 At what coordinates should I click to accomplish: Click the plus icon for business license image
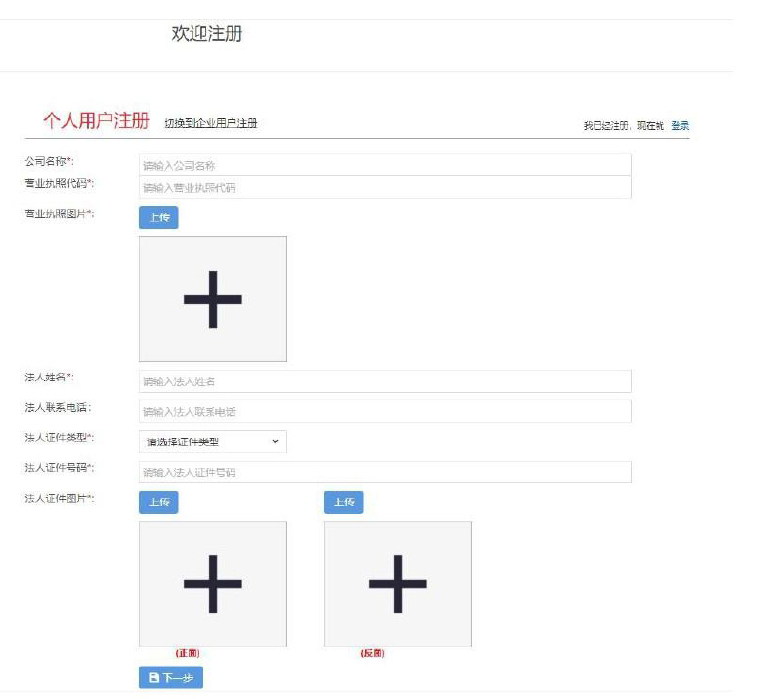point(213,300)
